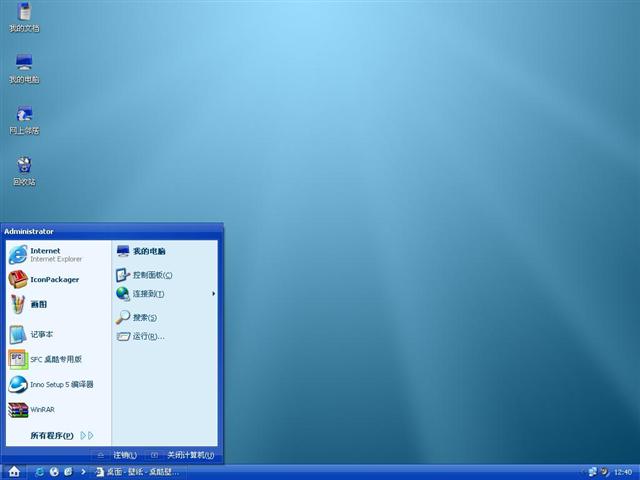Expand the 连接到(T) submenu

click(x=164, y=294)
